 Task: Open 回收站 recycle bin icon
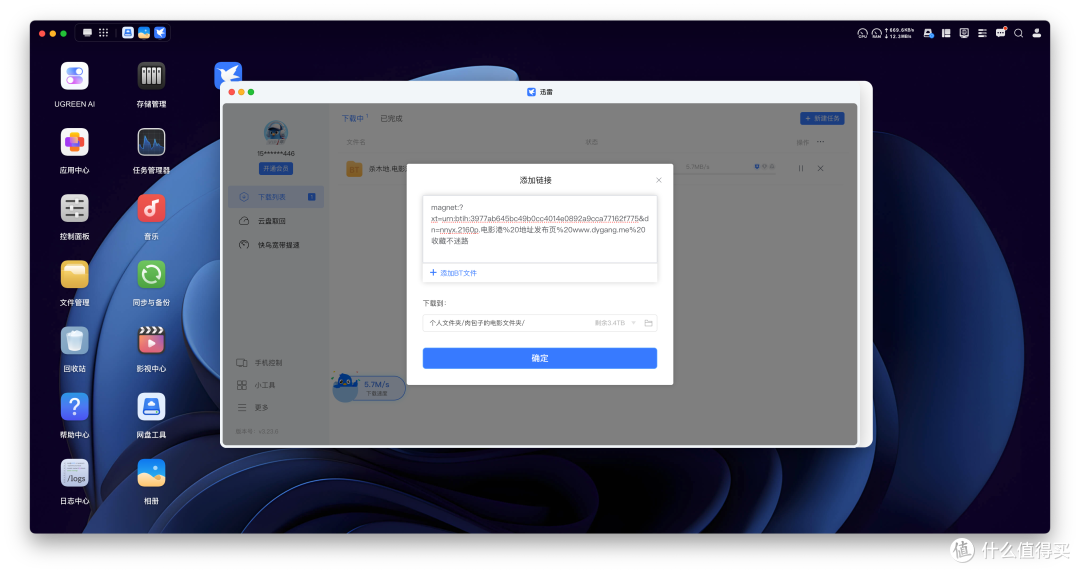[x=74, y=341]
